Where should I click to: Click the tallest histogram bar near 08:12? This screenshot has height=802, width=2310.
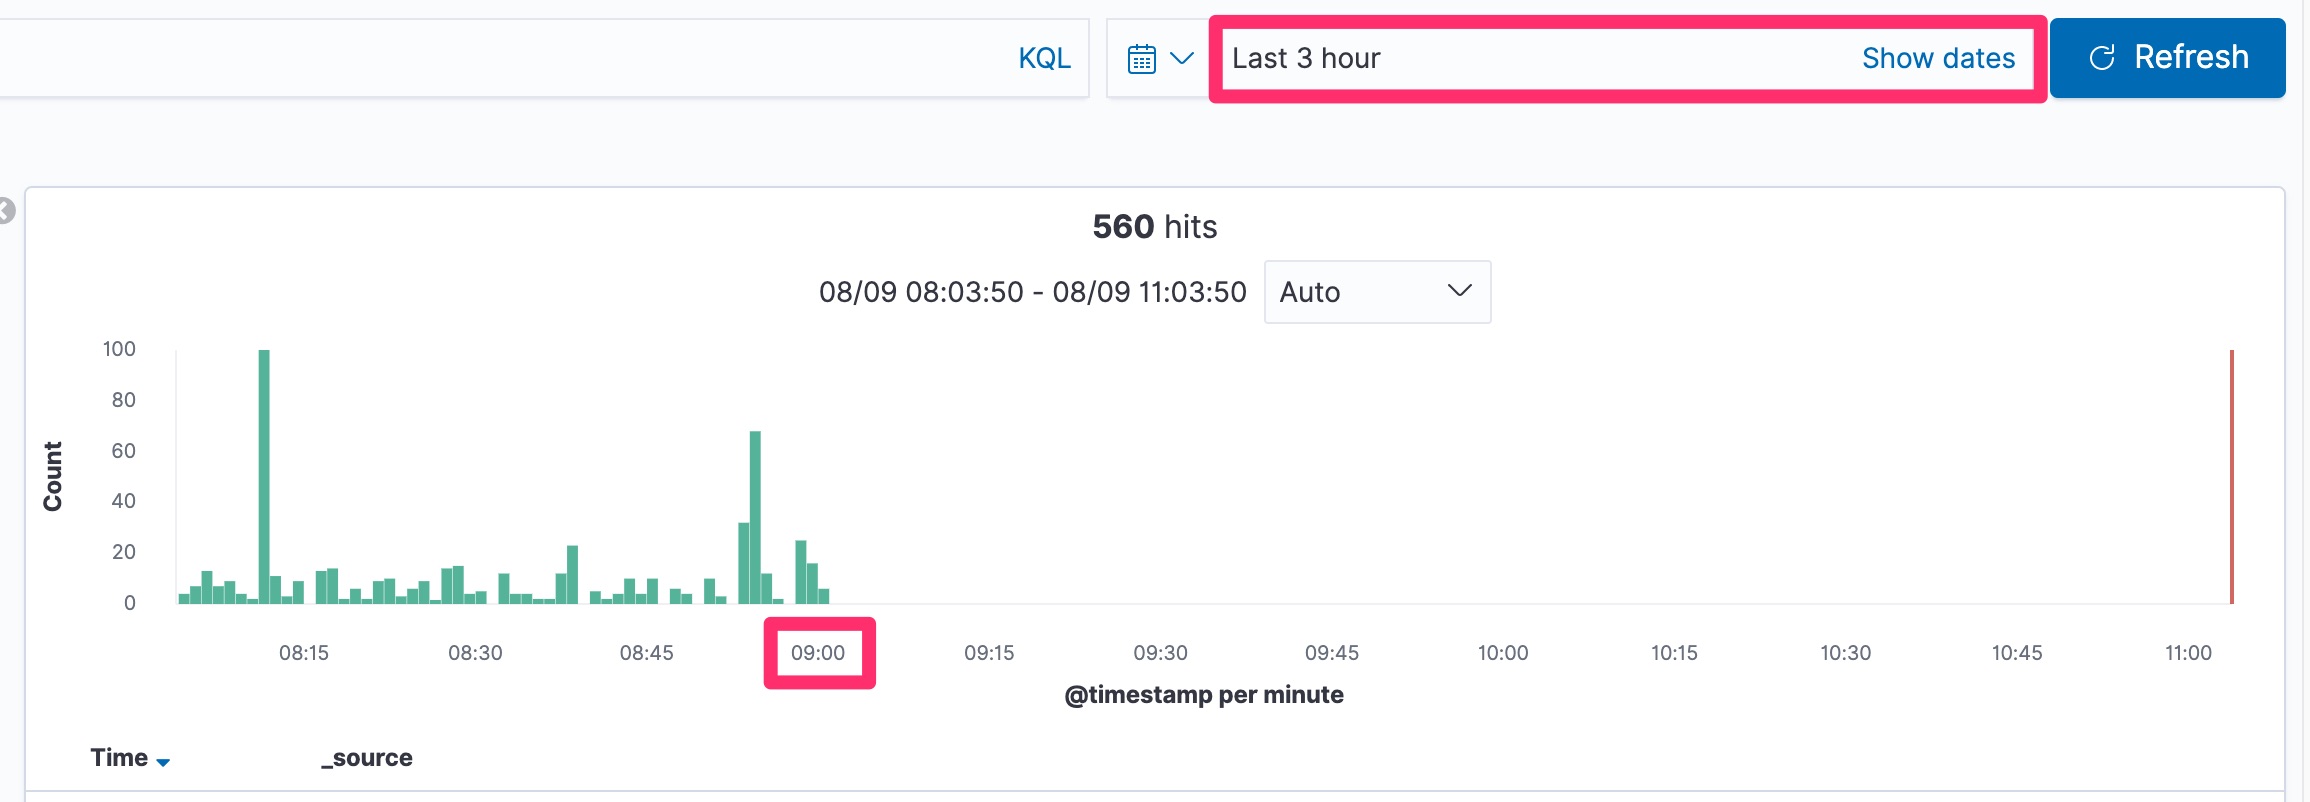click(264, 476)
